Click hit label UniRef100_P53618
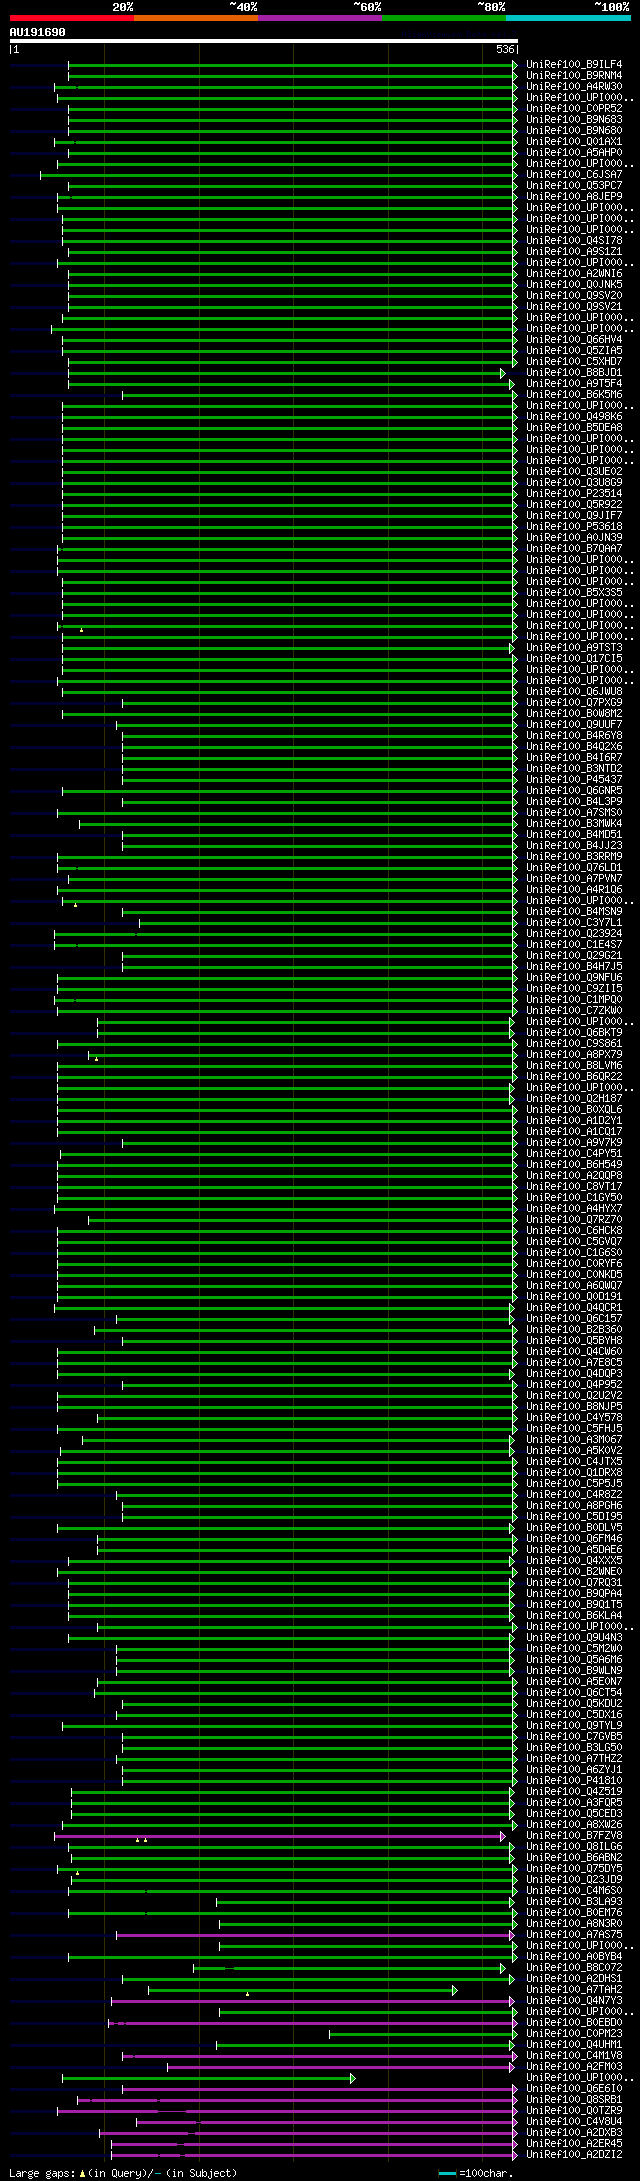The image size is (640, 2181). coord(574,526)
